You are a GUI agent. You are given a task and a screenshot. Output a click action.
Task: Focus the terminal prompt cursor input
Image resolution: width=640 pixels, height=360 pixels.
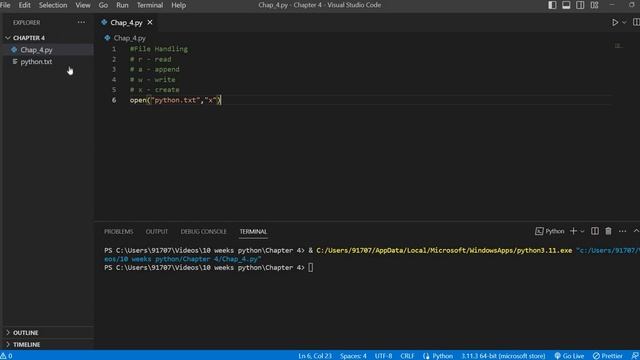[x=311, y=268]
